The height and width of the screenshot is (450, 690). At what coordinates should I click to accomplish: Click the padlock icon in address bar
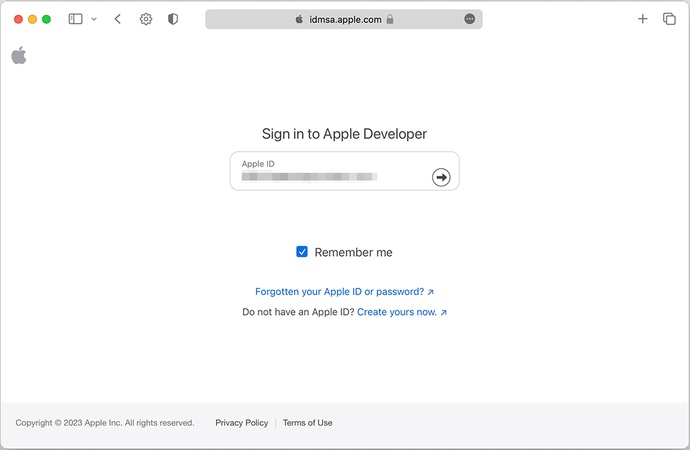tap(390, 19)
